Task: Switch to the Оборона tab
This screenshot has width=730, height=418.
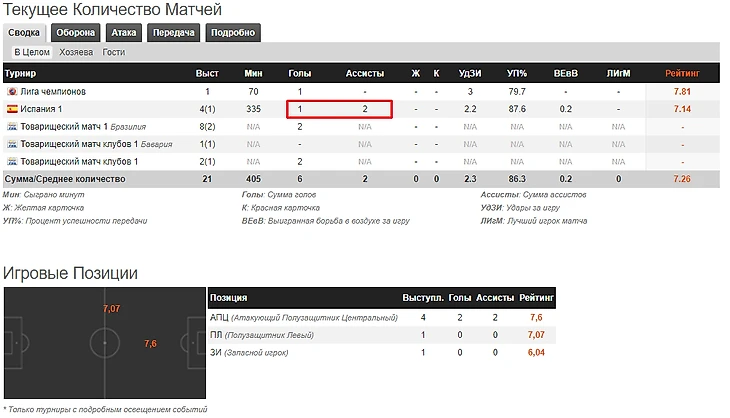Action: pyautogui.click(x=75, y=33)
